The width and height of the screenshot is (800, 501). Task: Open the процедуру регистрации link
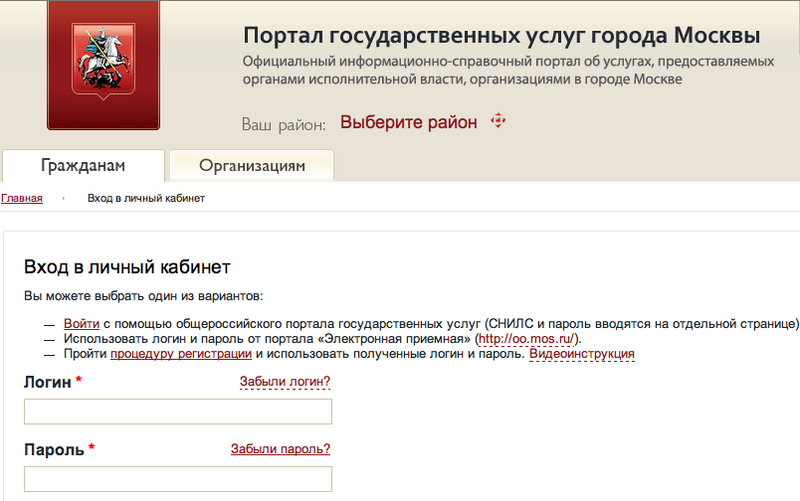pos(180,354)
